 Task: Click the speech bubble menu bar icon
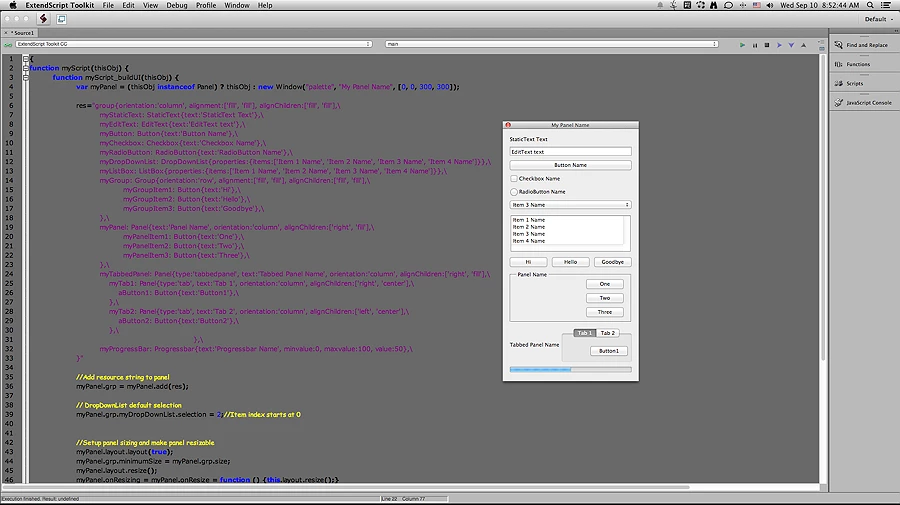coord(728,5)
